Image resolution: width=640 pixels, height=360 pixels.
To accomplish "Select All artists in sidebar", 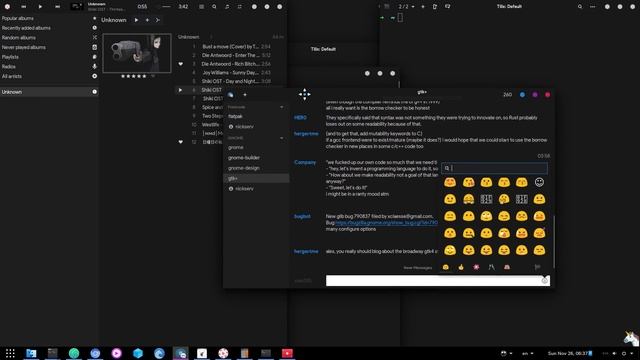I will pyautogui.click(x=48, y=76).
